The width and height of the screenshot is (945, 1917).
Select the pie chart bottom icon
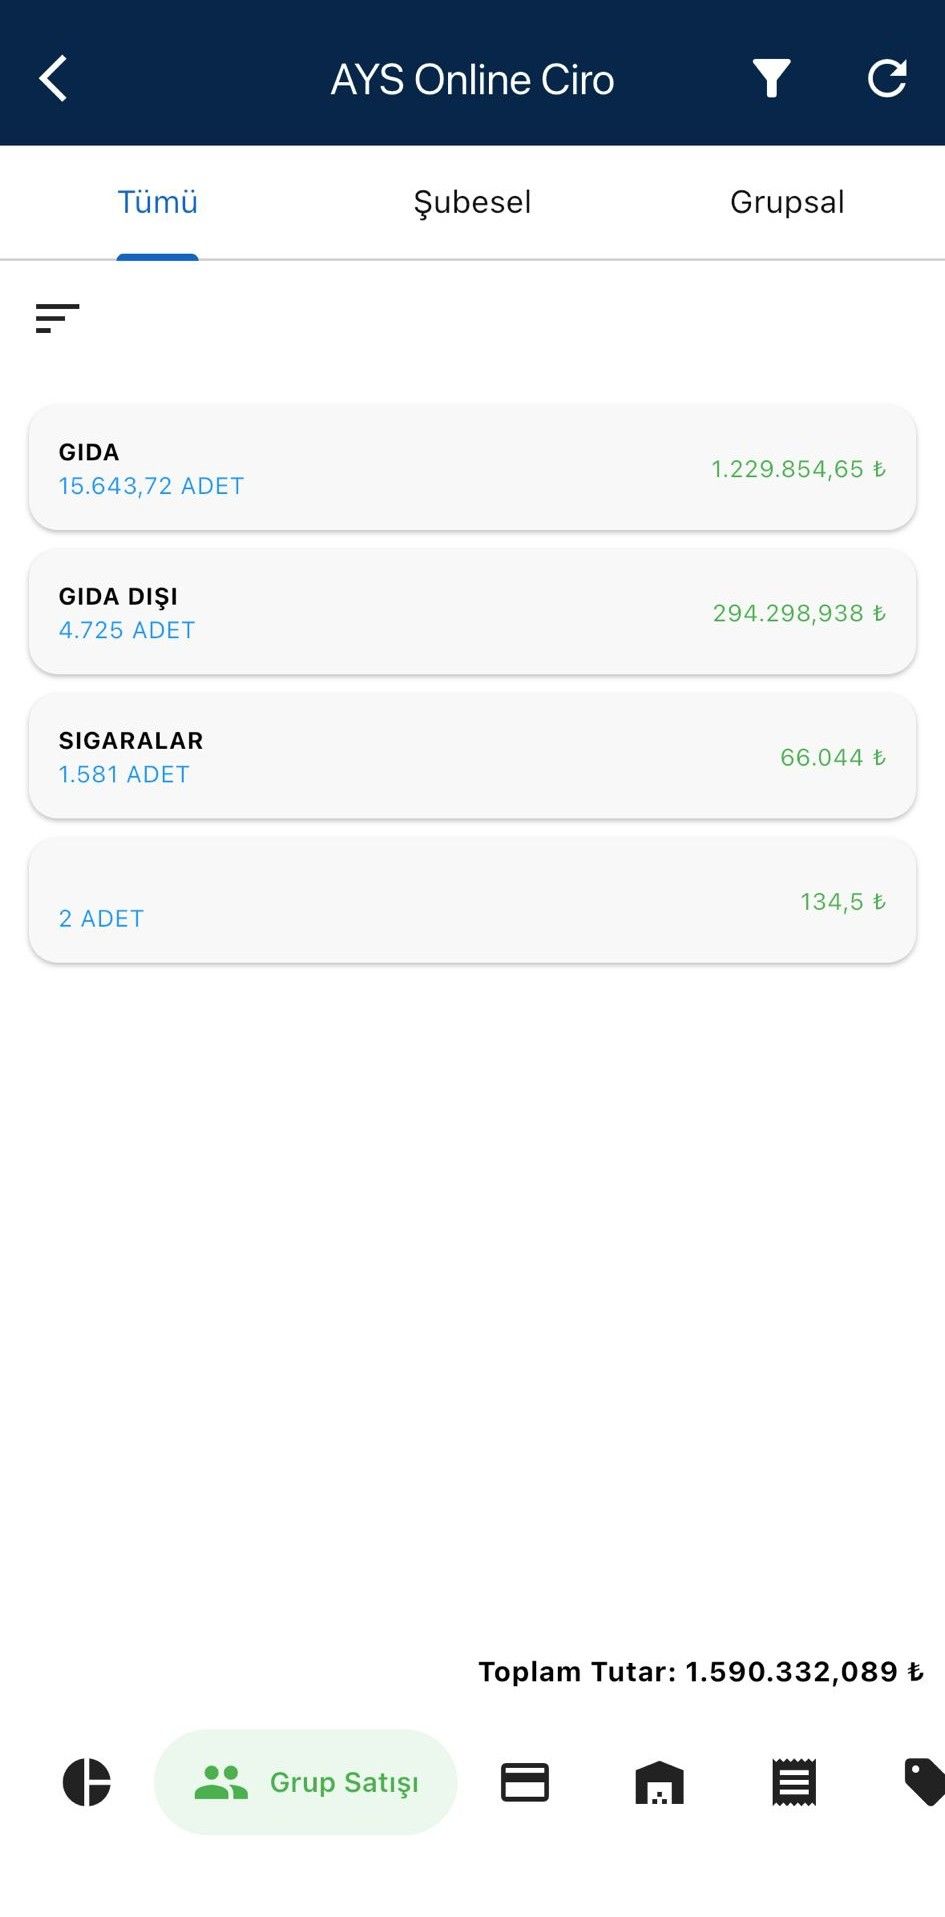[x=87, y=1782]
